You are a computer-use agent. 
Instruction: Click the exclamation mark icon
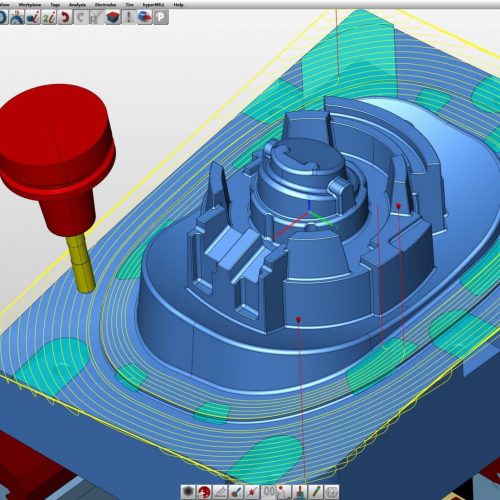pyautogui.click(x=129, y=17)
